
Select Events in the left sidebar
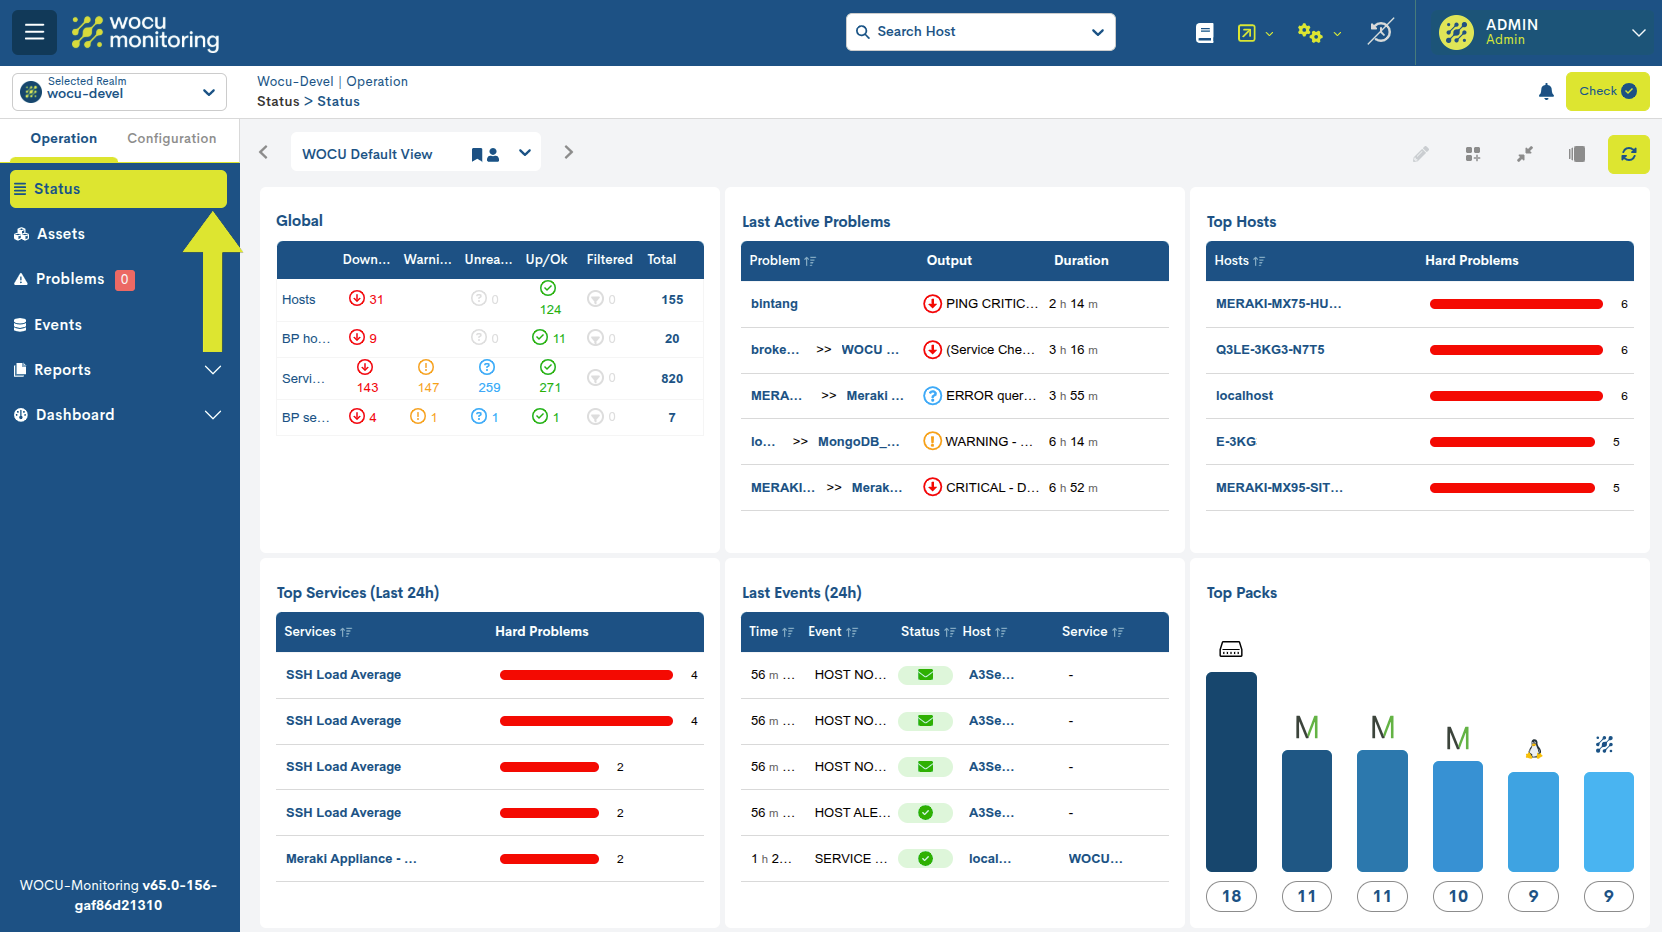[59, 324]
